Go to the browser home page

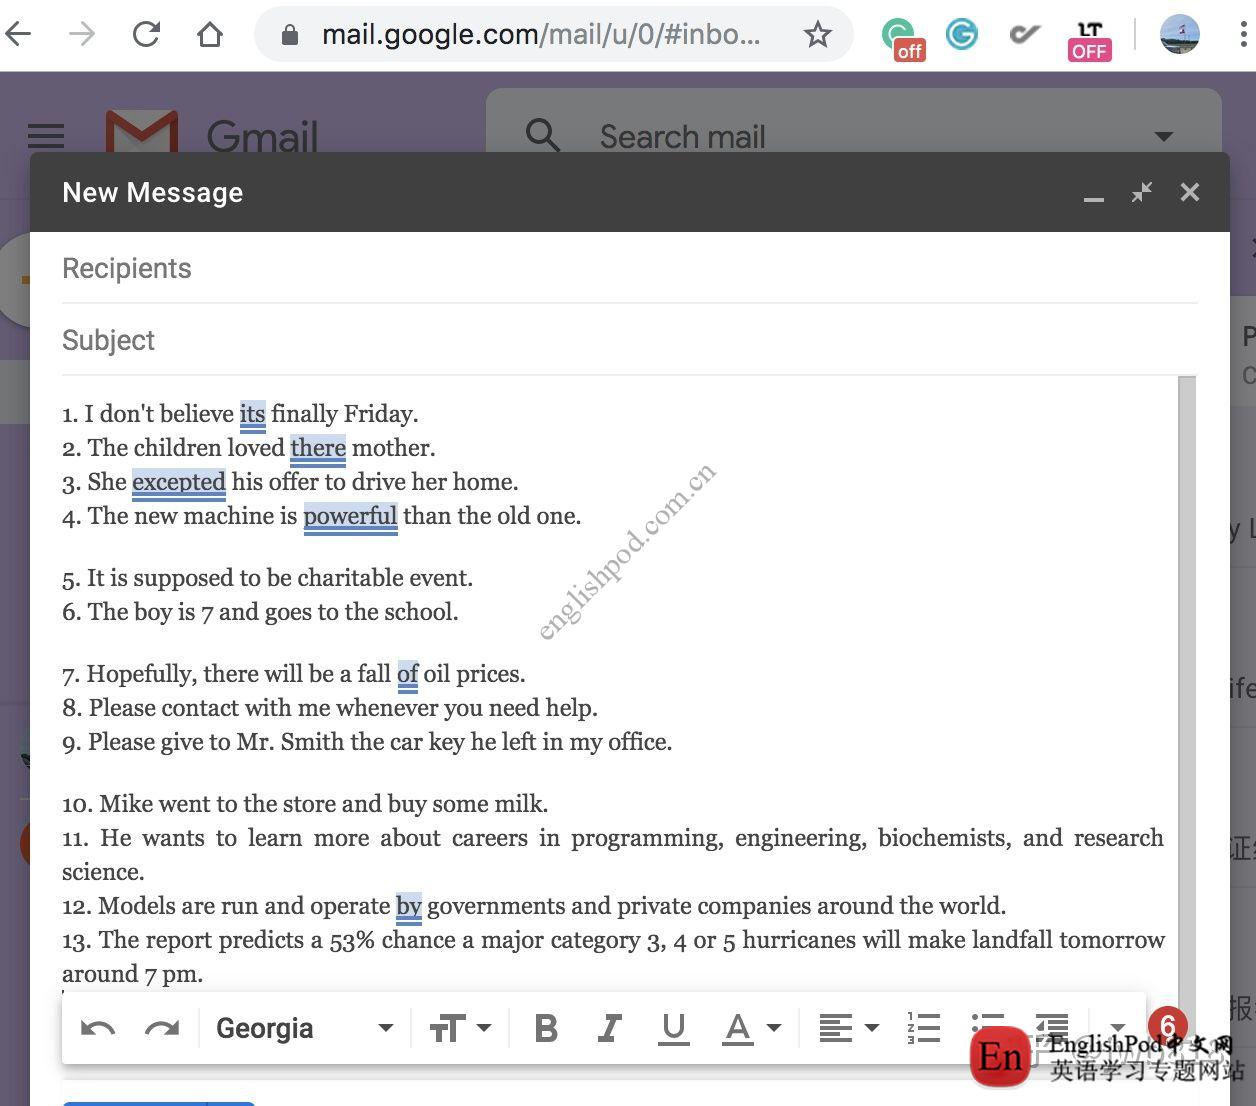tap(210, 35)
